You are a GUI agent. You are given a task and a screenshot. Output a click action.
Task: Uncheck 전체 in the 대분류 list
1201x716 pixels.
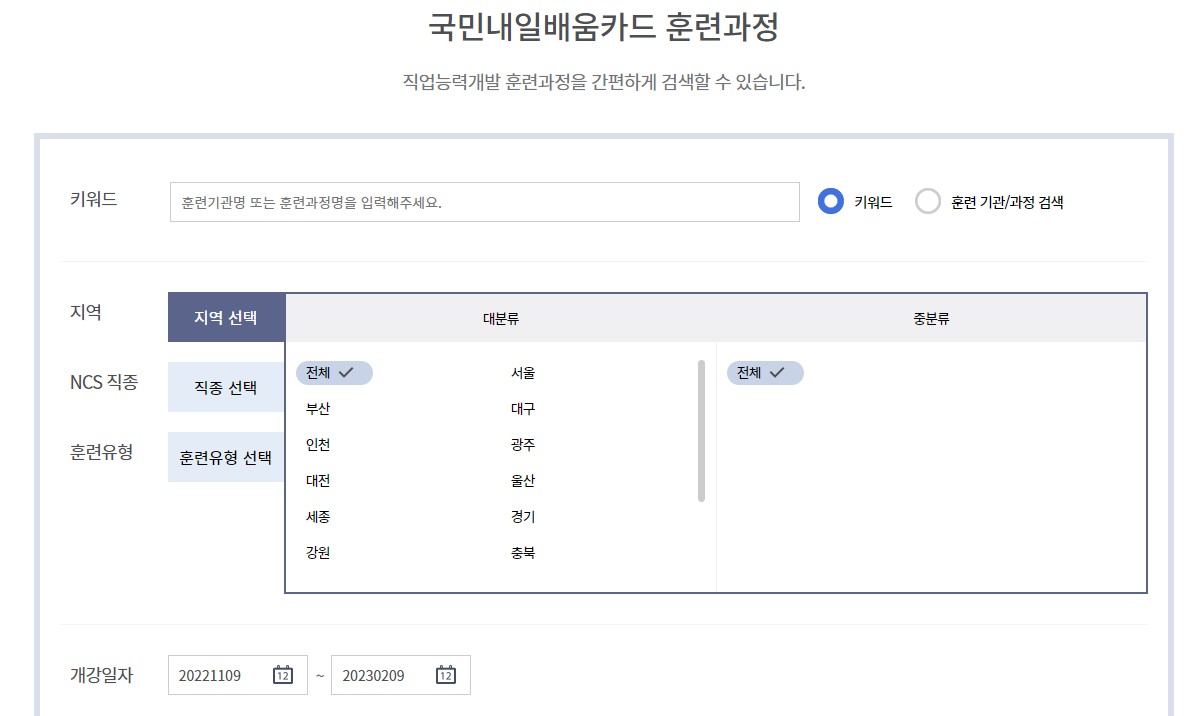coord(335,372)
